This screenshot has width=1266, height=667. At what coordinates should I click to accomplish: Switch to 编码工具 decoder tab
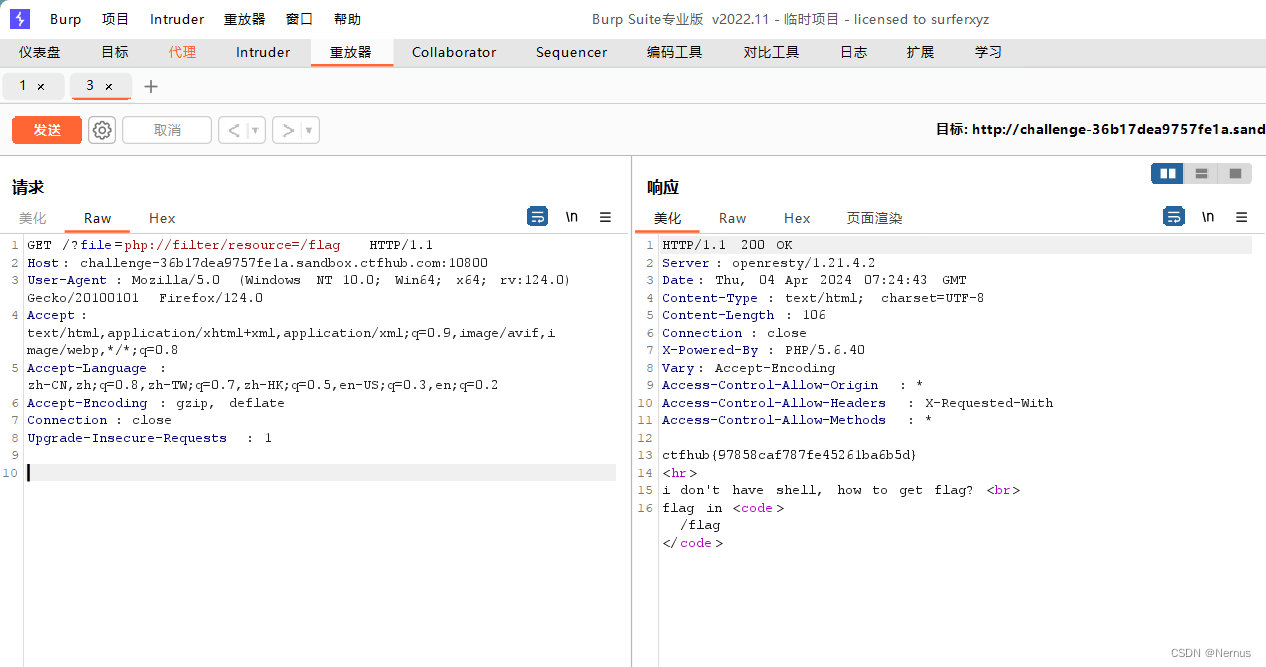tap(675, 52)
